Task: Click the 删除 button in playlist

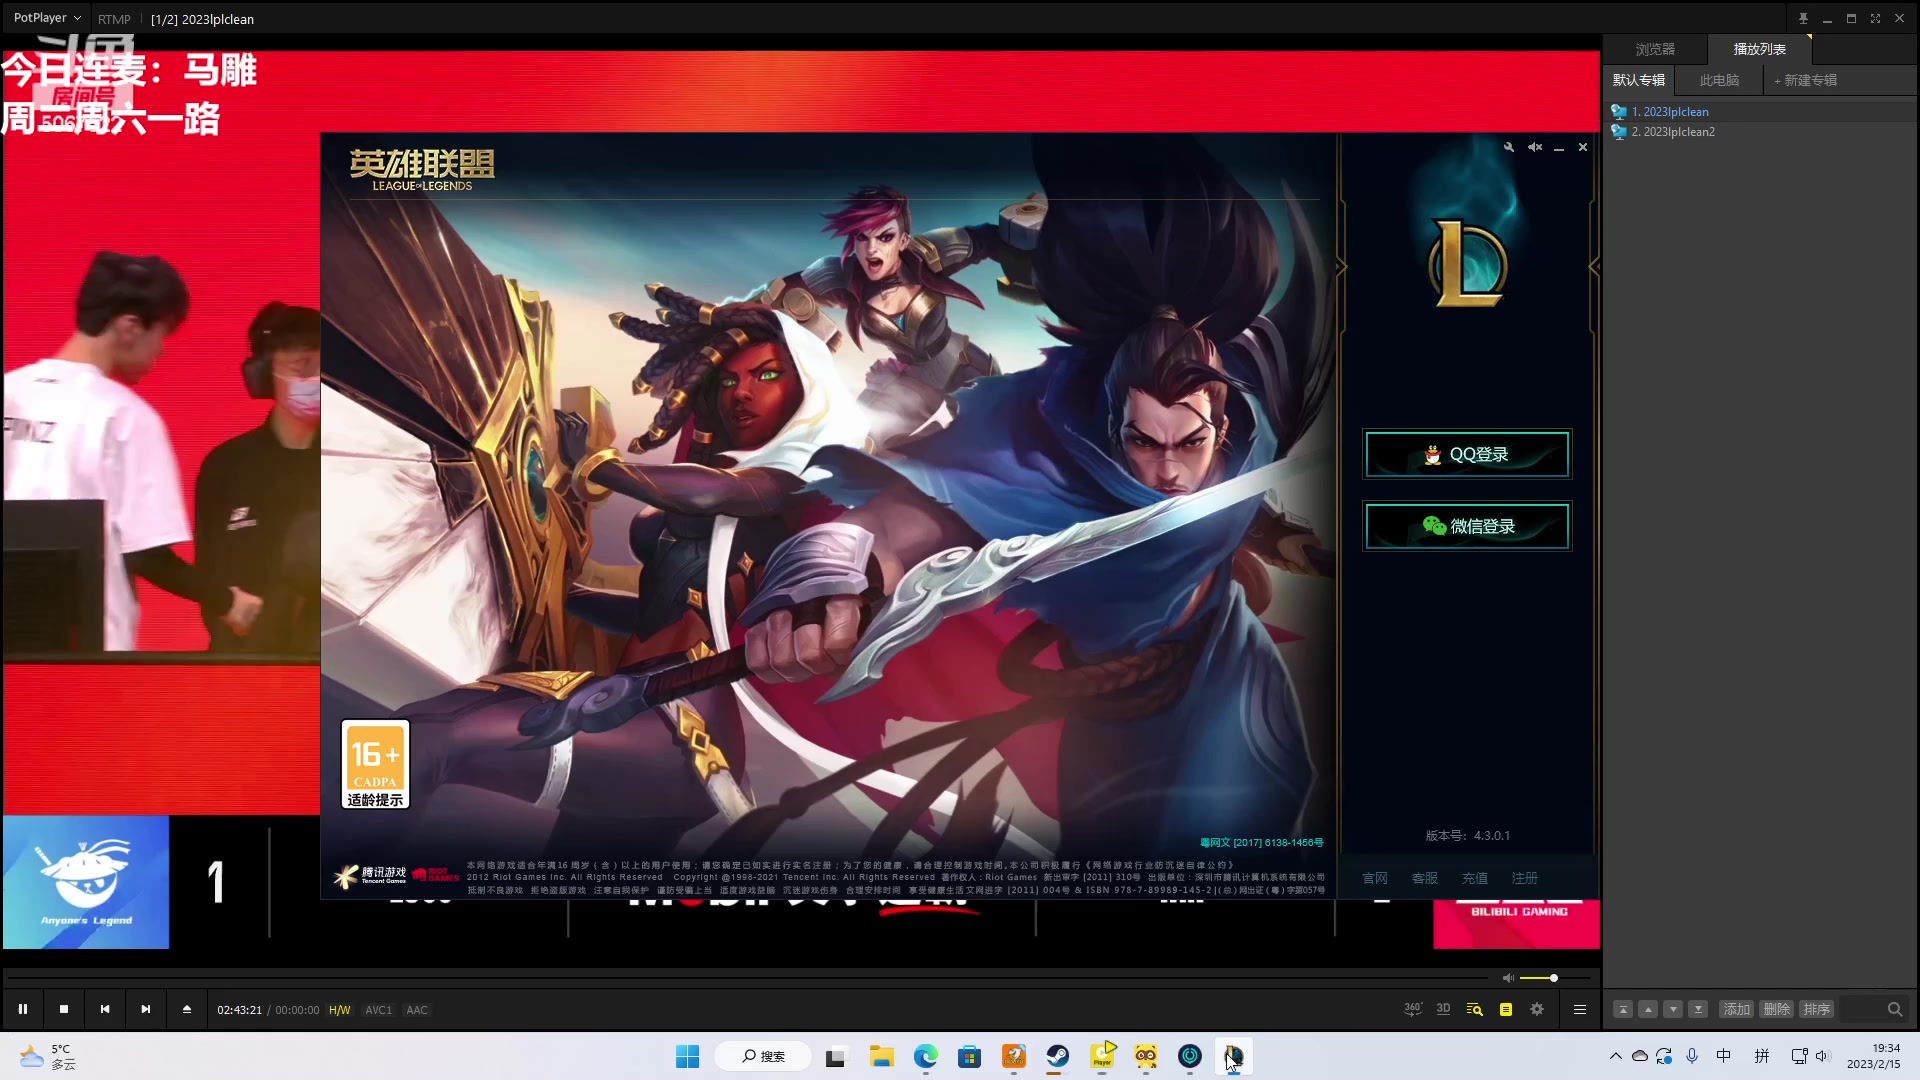Action: pos(1777,1009)
